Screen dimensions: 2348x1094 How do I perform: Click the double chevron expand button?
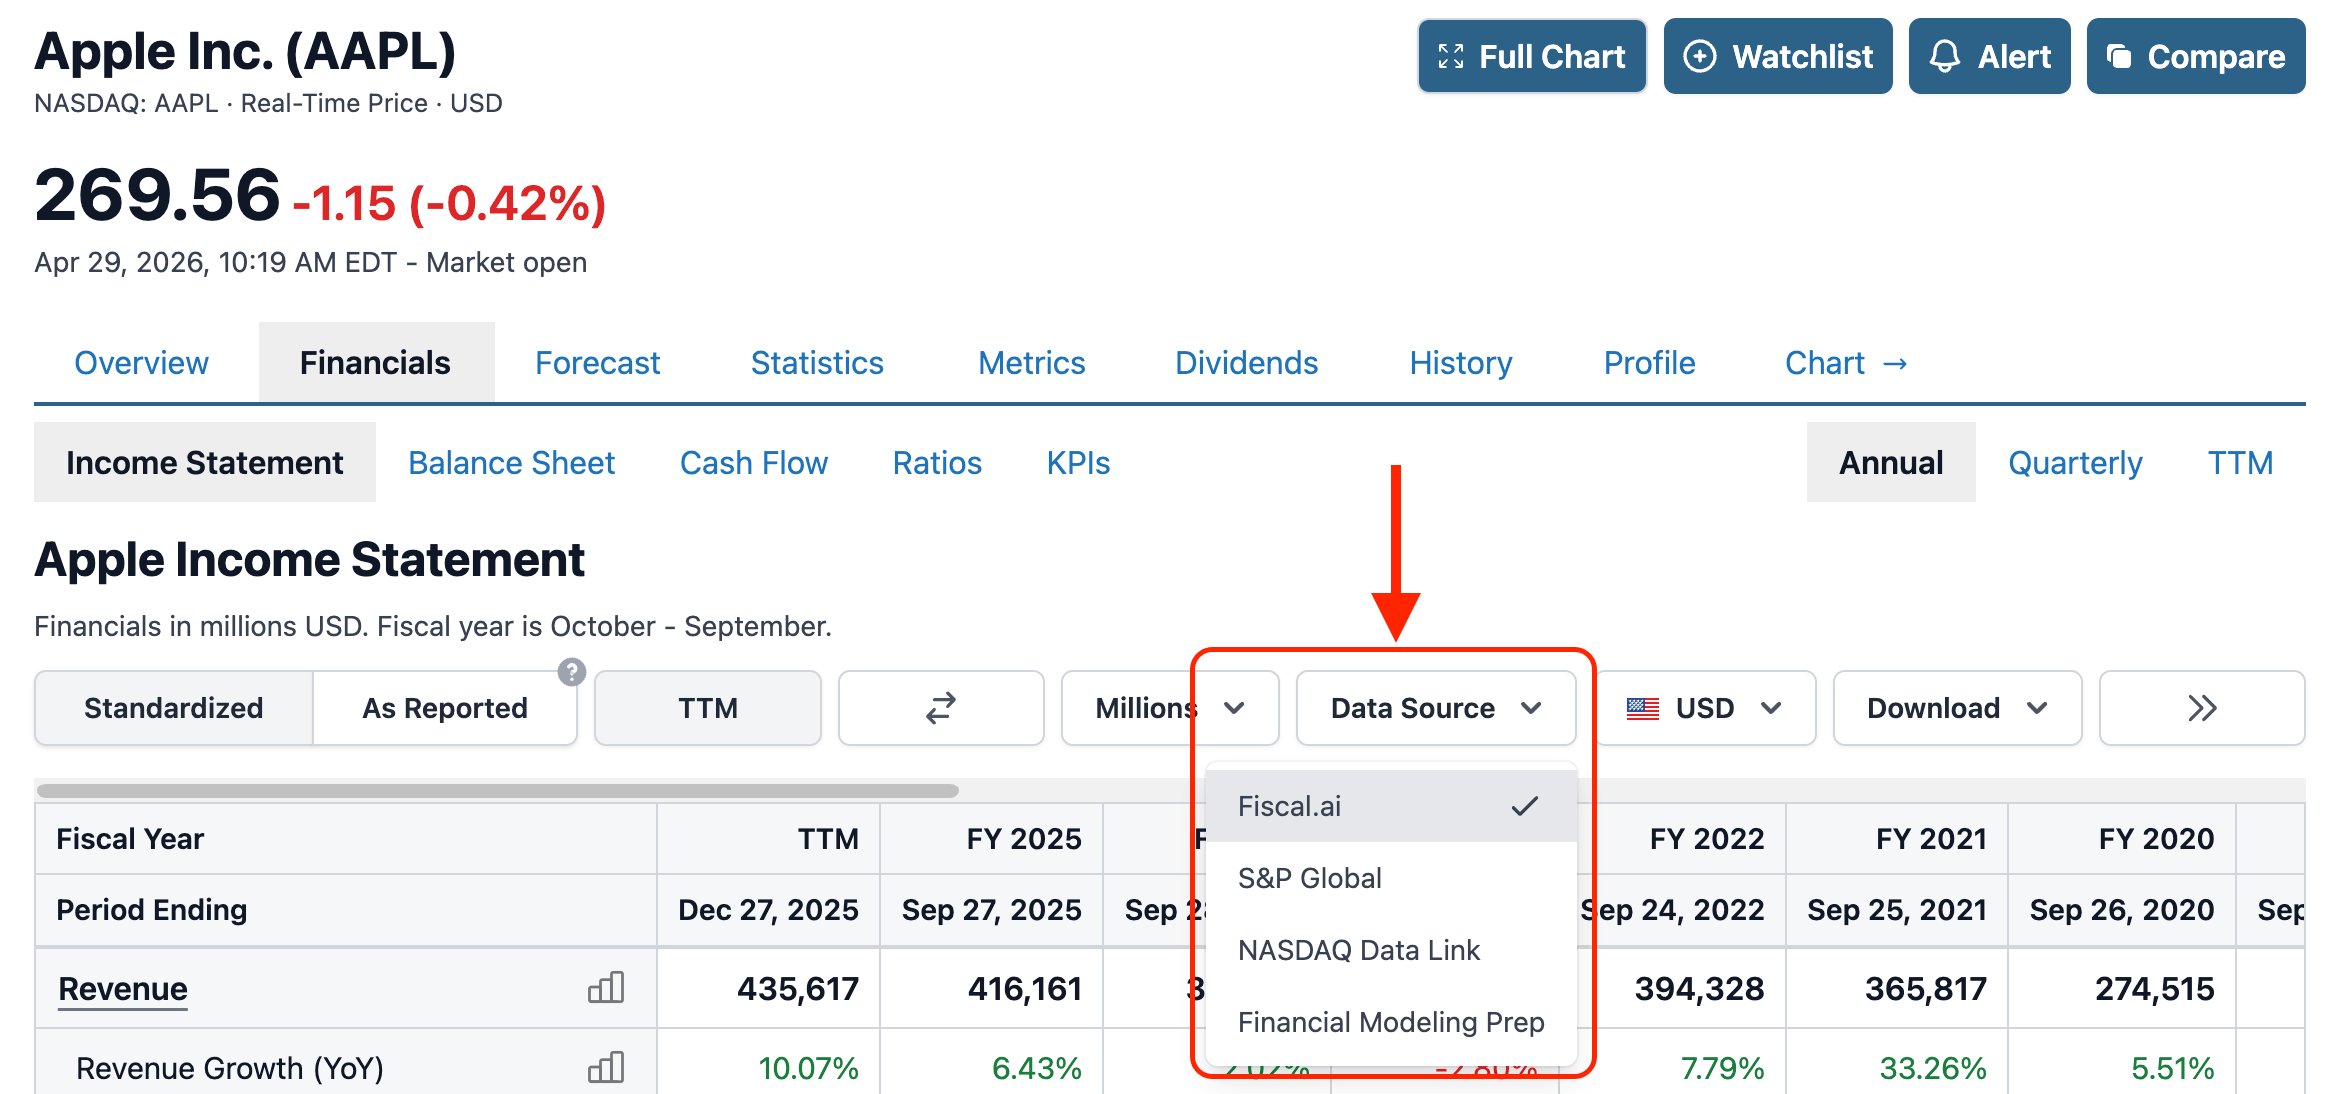(2202, 708)
